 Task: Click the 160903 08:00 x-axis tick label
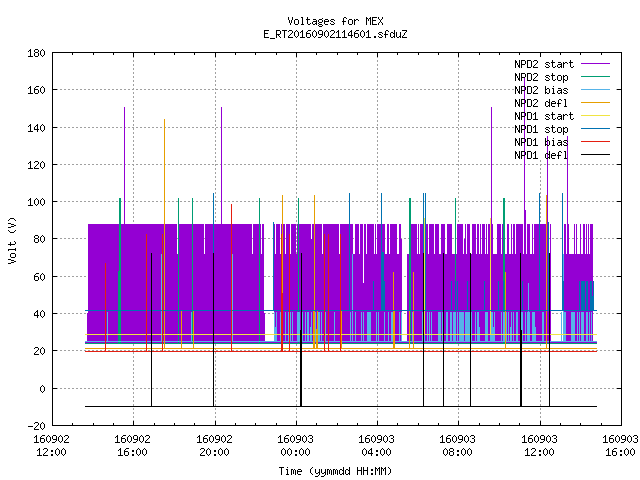(x=457, y=445)
